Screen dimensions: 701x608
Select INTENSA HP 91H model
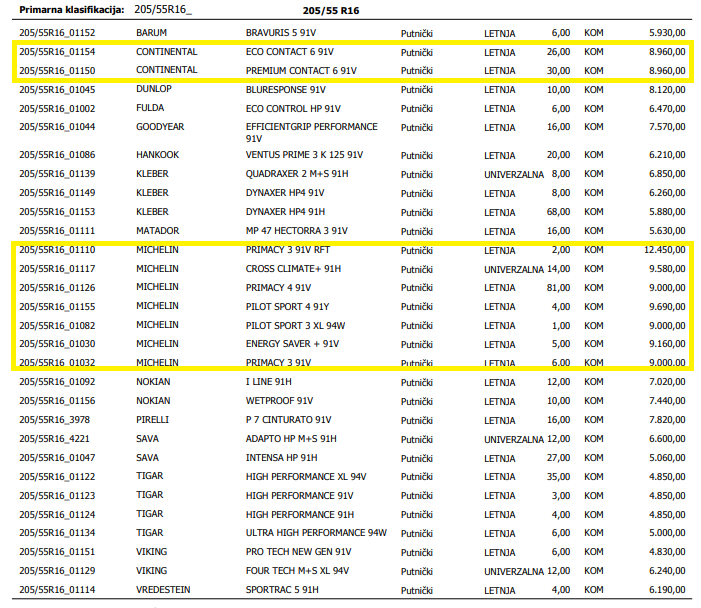tap(282, 458)
